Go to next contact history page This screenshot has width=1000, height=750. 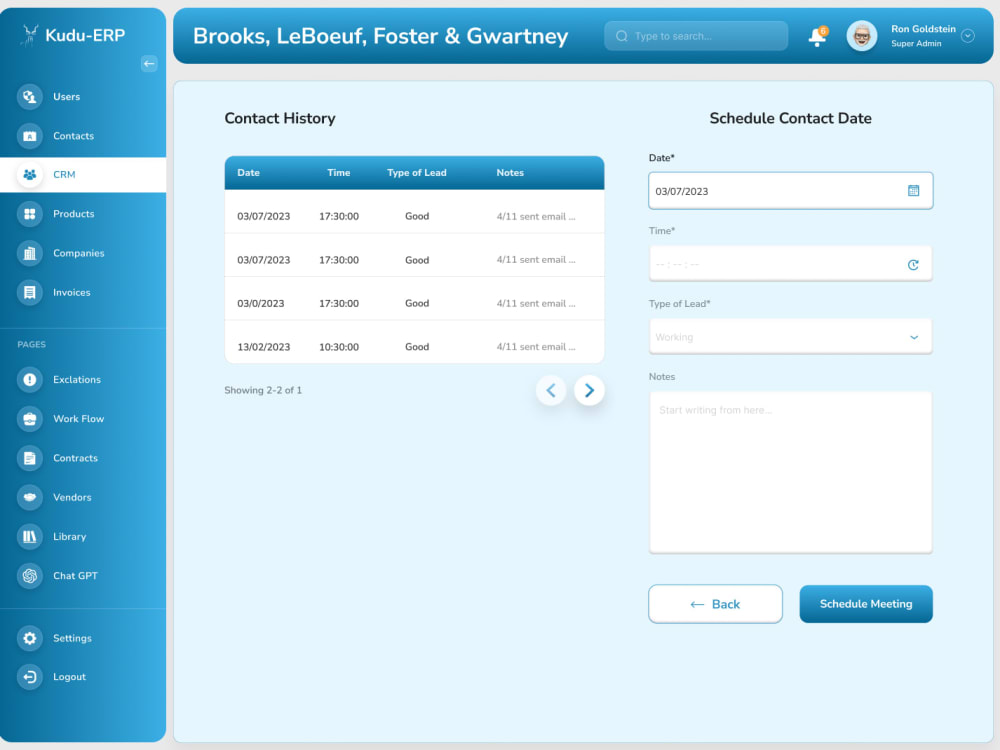[x=589, y=390]
